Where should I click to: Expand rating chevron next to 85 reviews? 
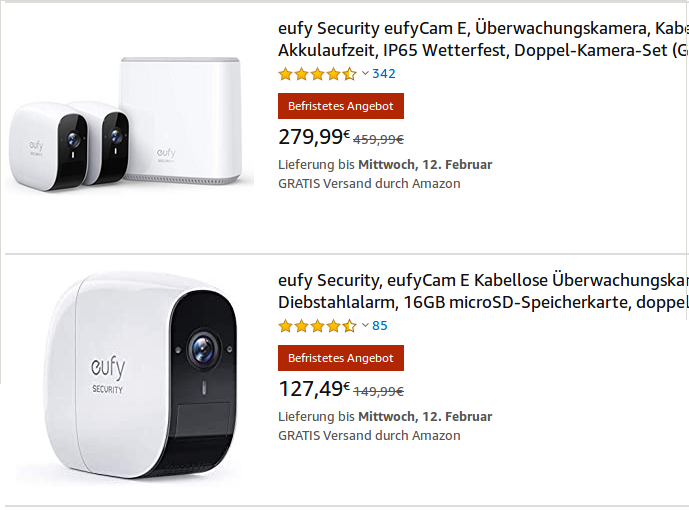(365, 326)
